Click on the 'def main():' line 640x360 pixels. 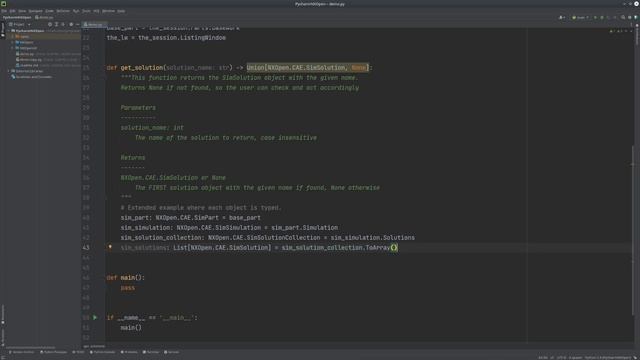tap(126, 278)
